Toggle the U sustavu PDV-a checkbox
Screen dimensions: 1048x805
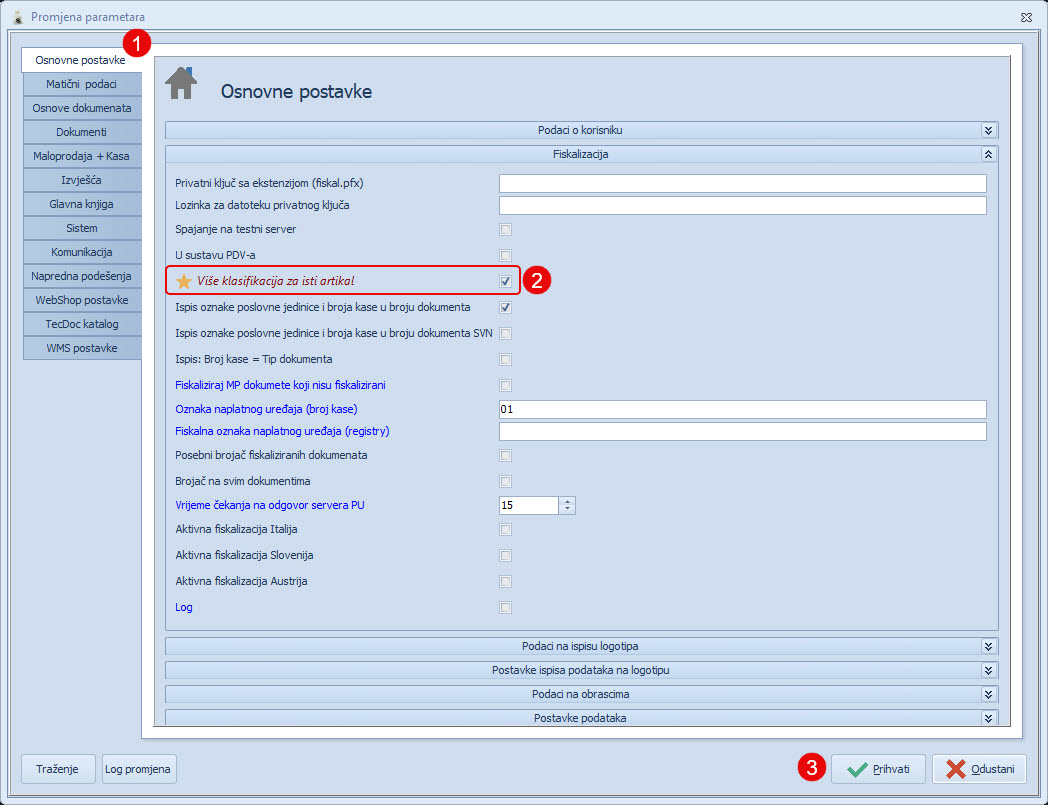click(x=506, y=256)
